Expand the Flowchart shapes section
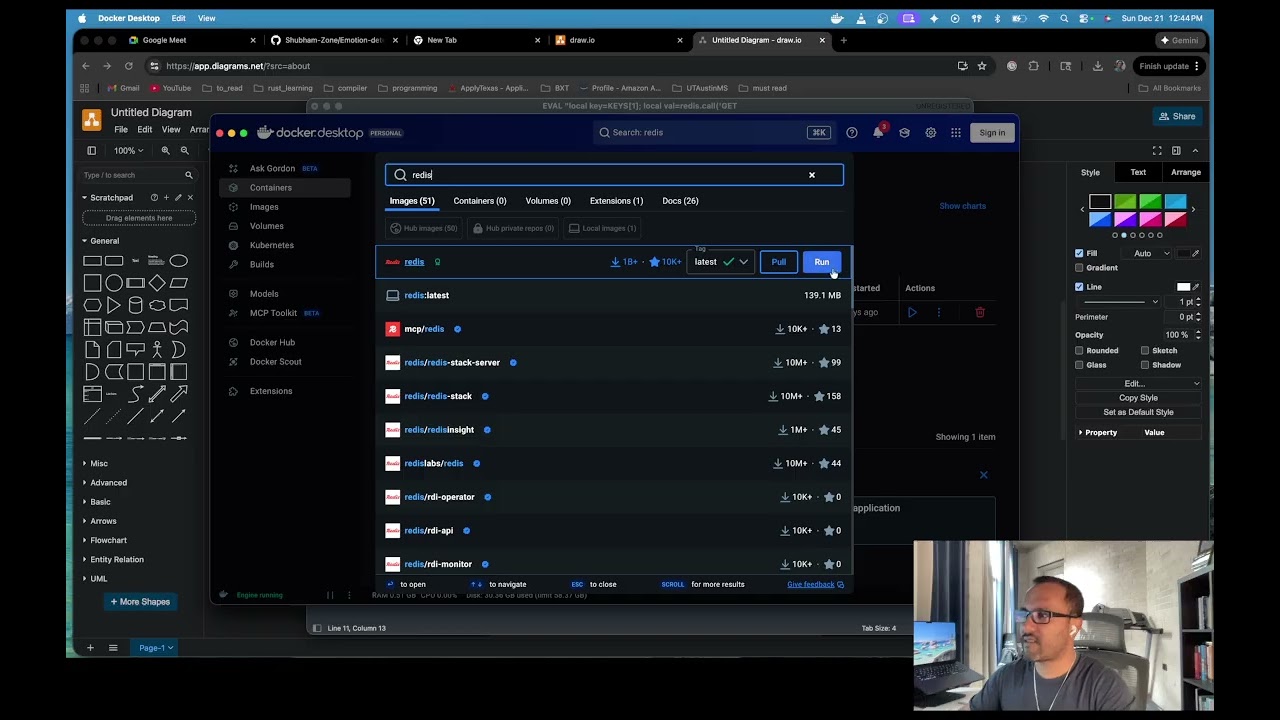Image resolution: width=1280 pixels, height=720 pixels. [108, 540]
